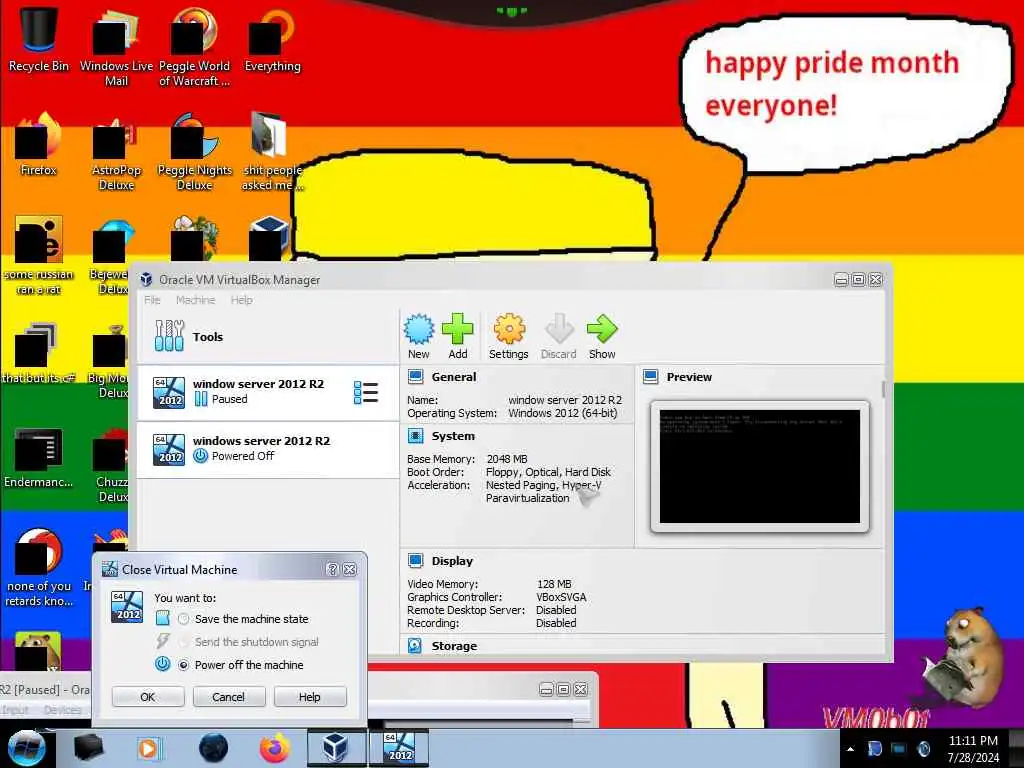Image resolution: width=1024 pixels, height=768 pixels.
Task: Open the machine tools list menu icon
Action: point(366,392)
